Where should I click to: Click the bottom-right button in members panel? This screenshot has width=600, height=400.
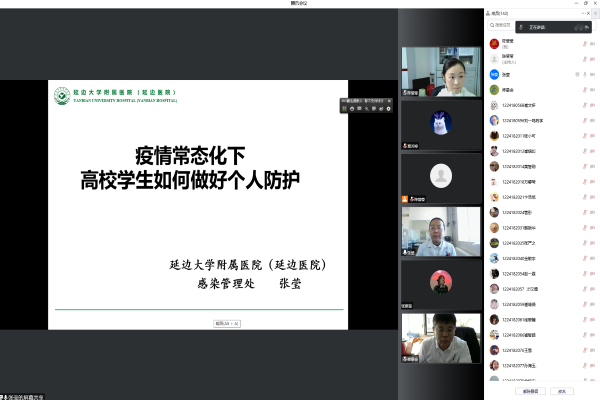click(561, 391)
